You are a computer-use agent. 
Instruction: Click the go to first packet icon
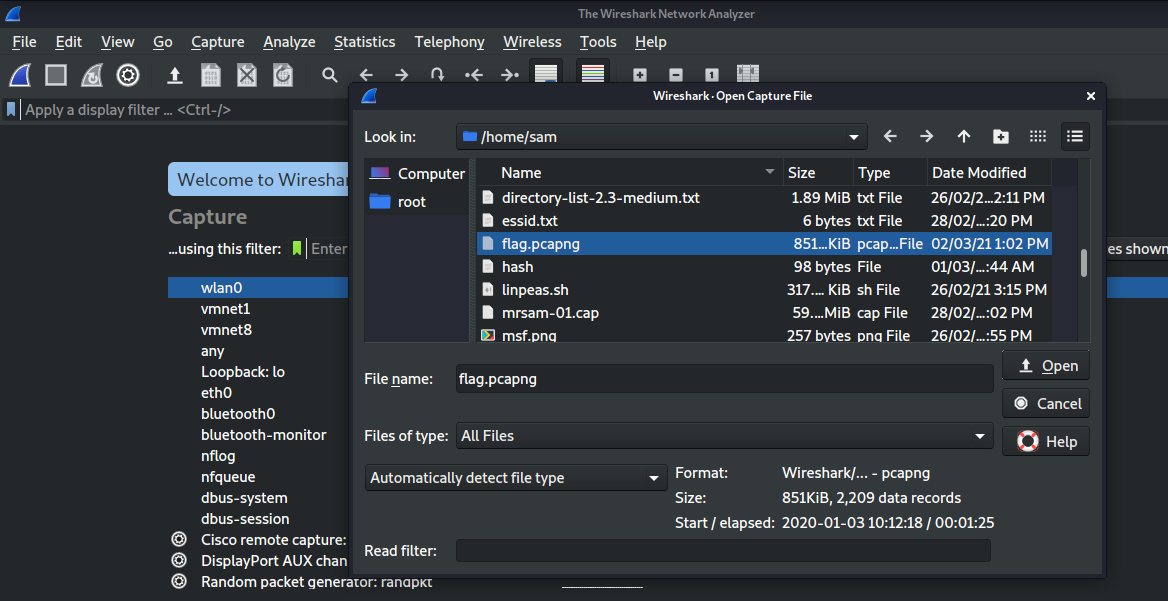474,74
